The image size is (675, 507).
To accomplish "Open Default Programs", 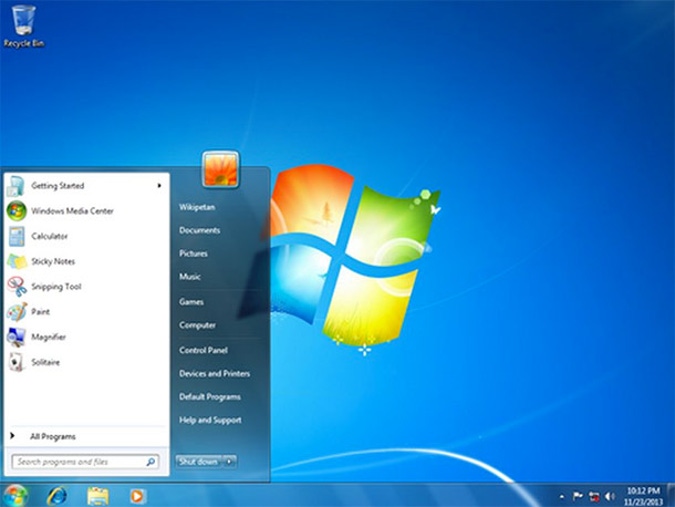I will tap(210, 397).
